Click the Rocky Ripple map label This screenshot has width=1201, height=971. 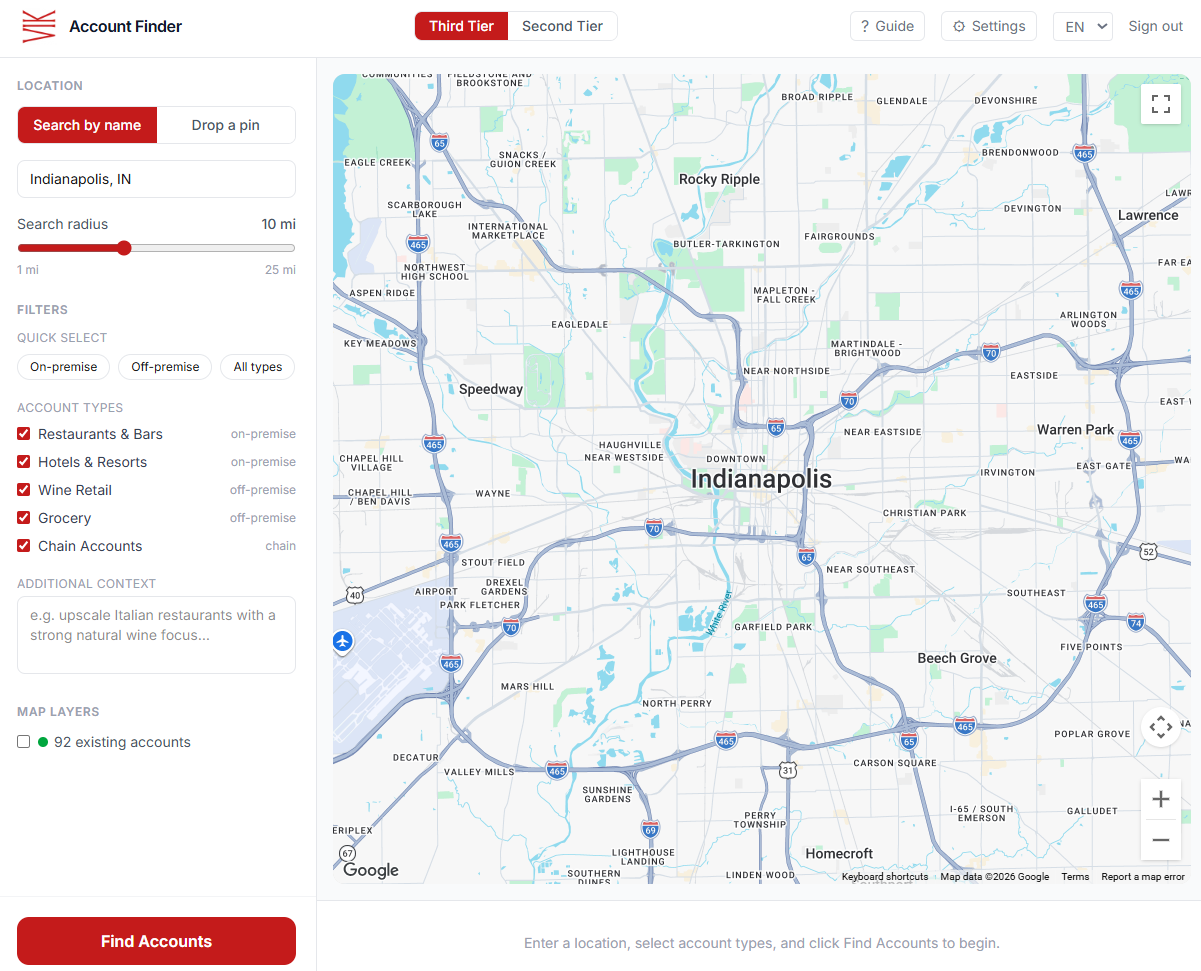719,179
